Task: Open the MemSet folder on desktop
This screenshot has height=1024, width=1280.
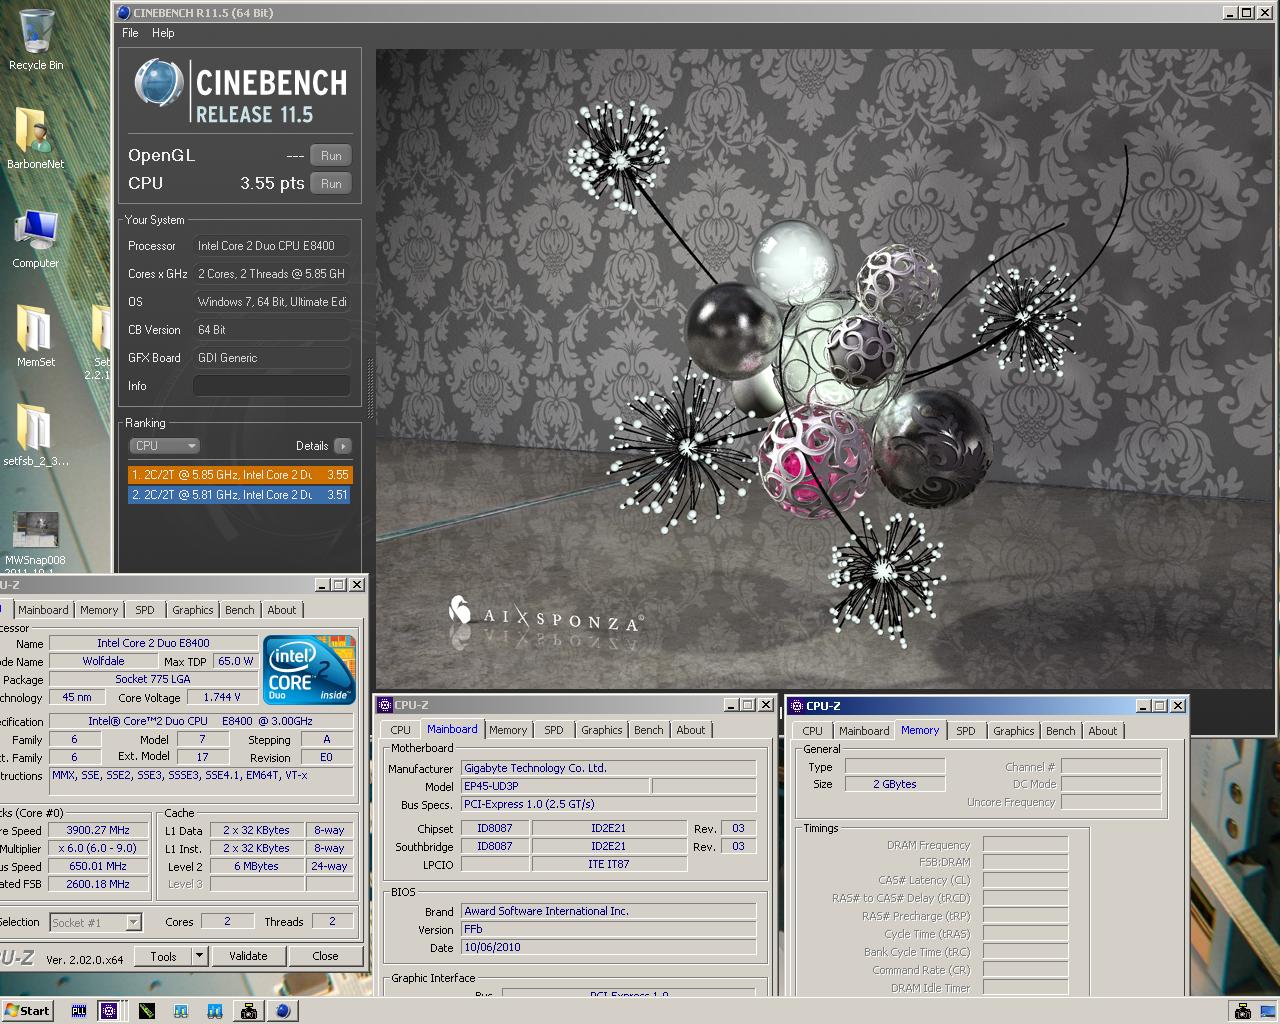Action: point(36,336)
